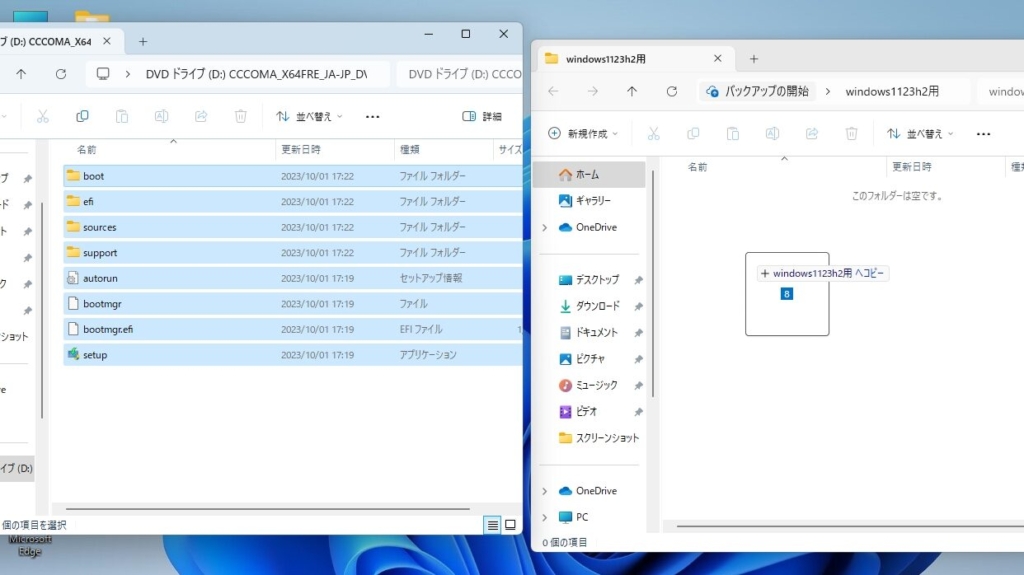
Task: Click search box in DVD drive window
Action: (x=460, y=74)
